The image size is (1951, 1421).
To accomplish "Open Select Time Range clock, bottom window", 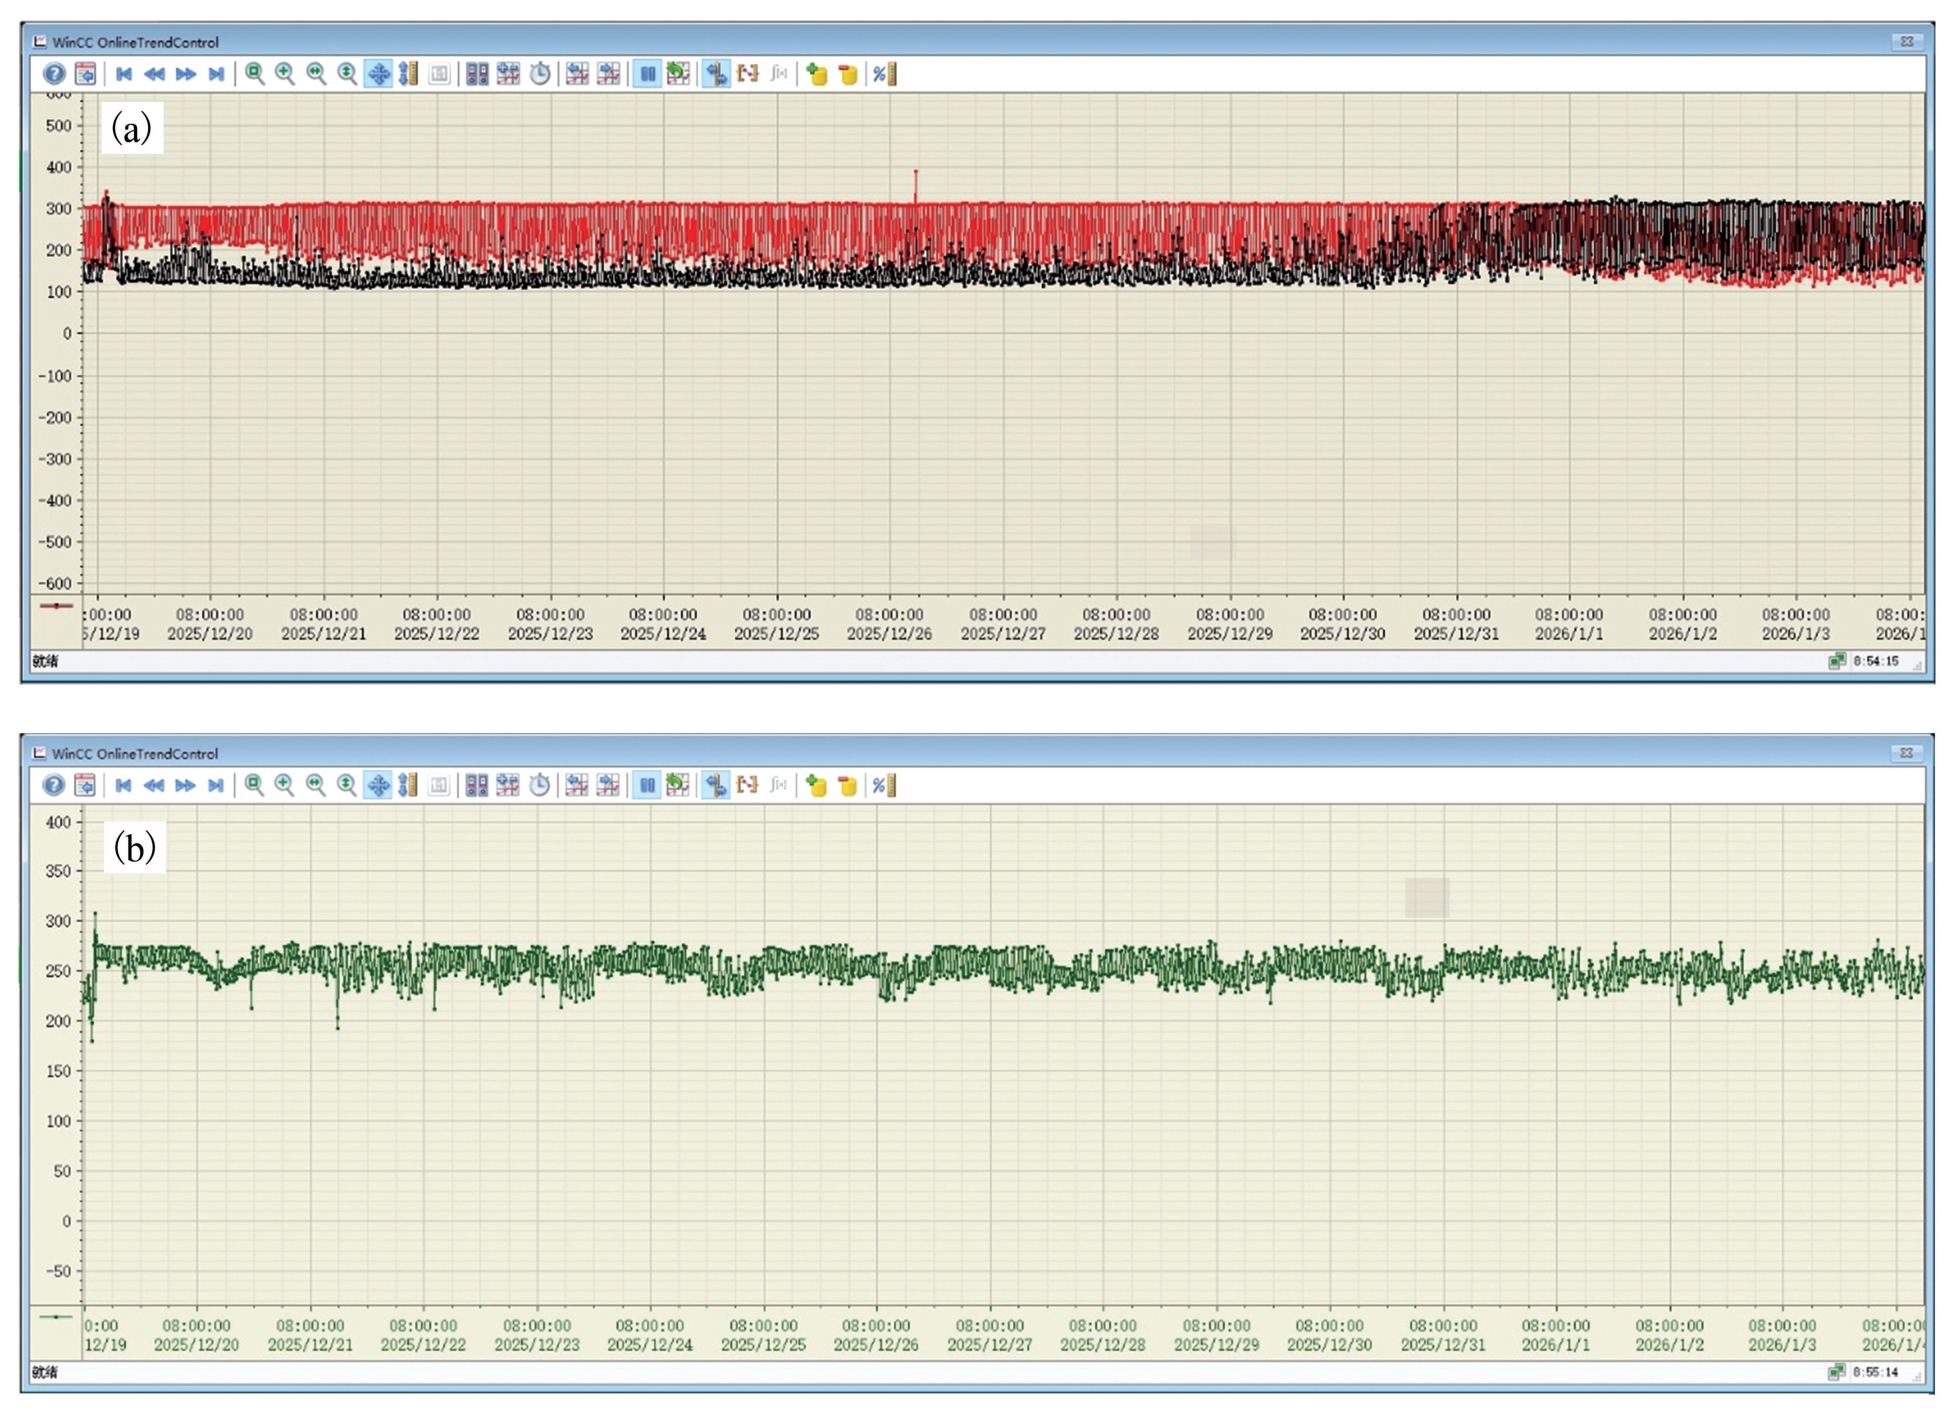I will coord(540,785).
